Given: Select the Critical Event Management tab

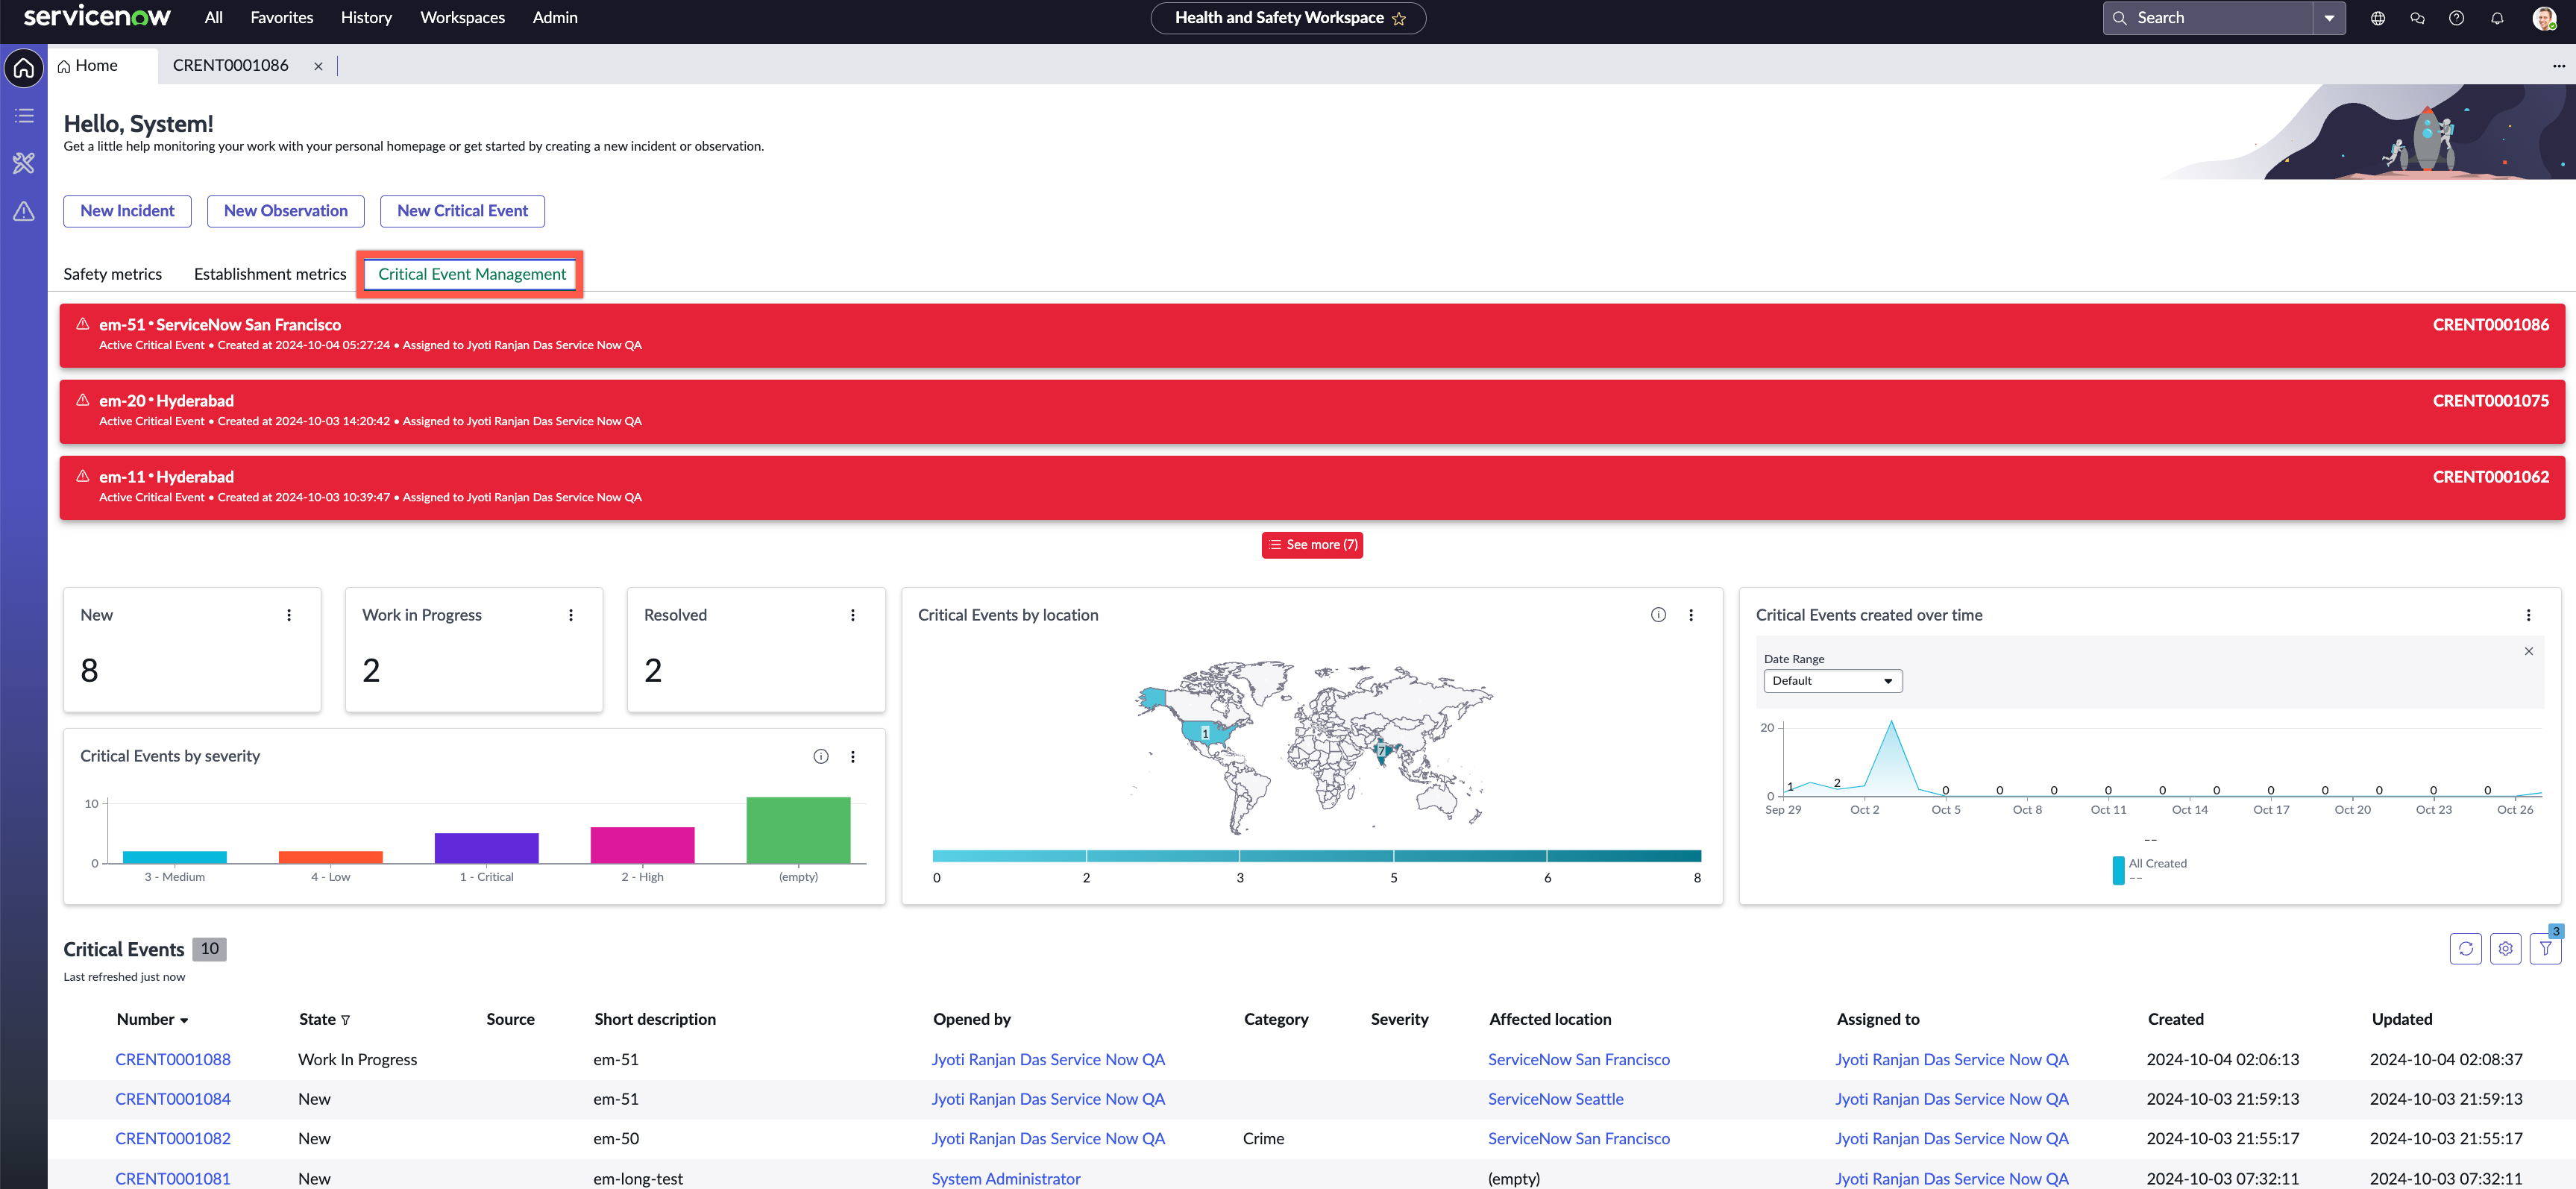Looking at the screenshot, I should [x=471, y=274].
